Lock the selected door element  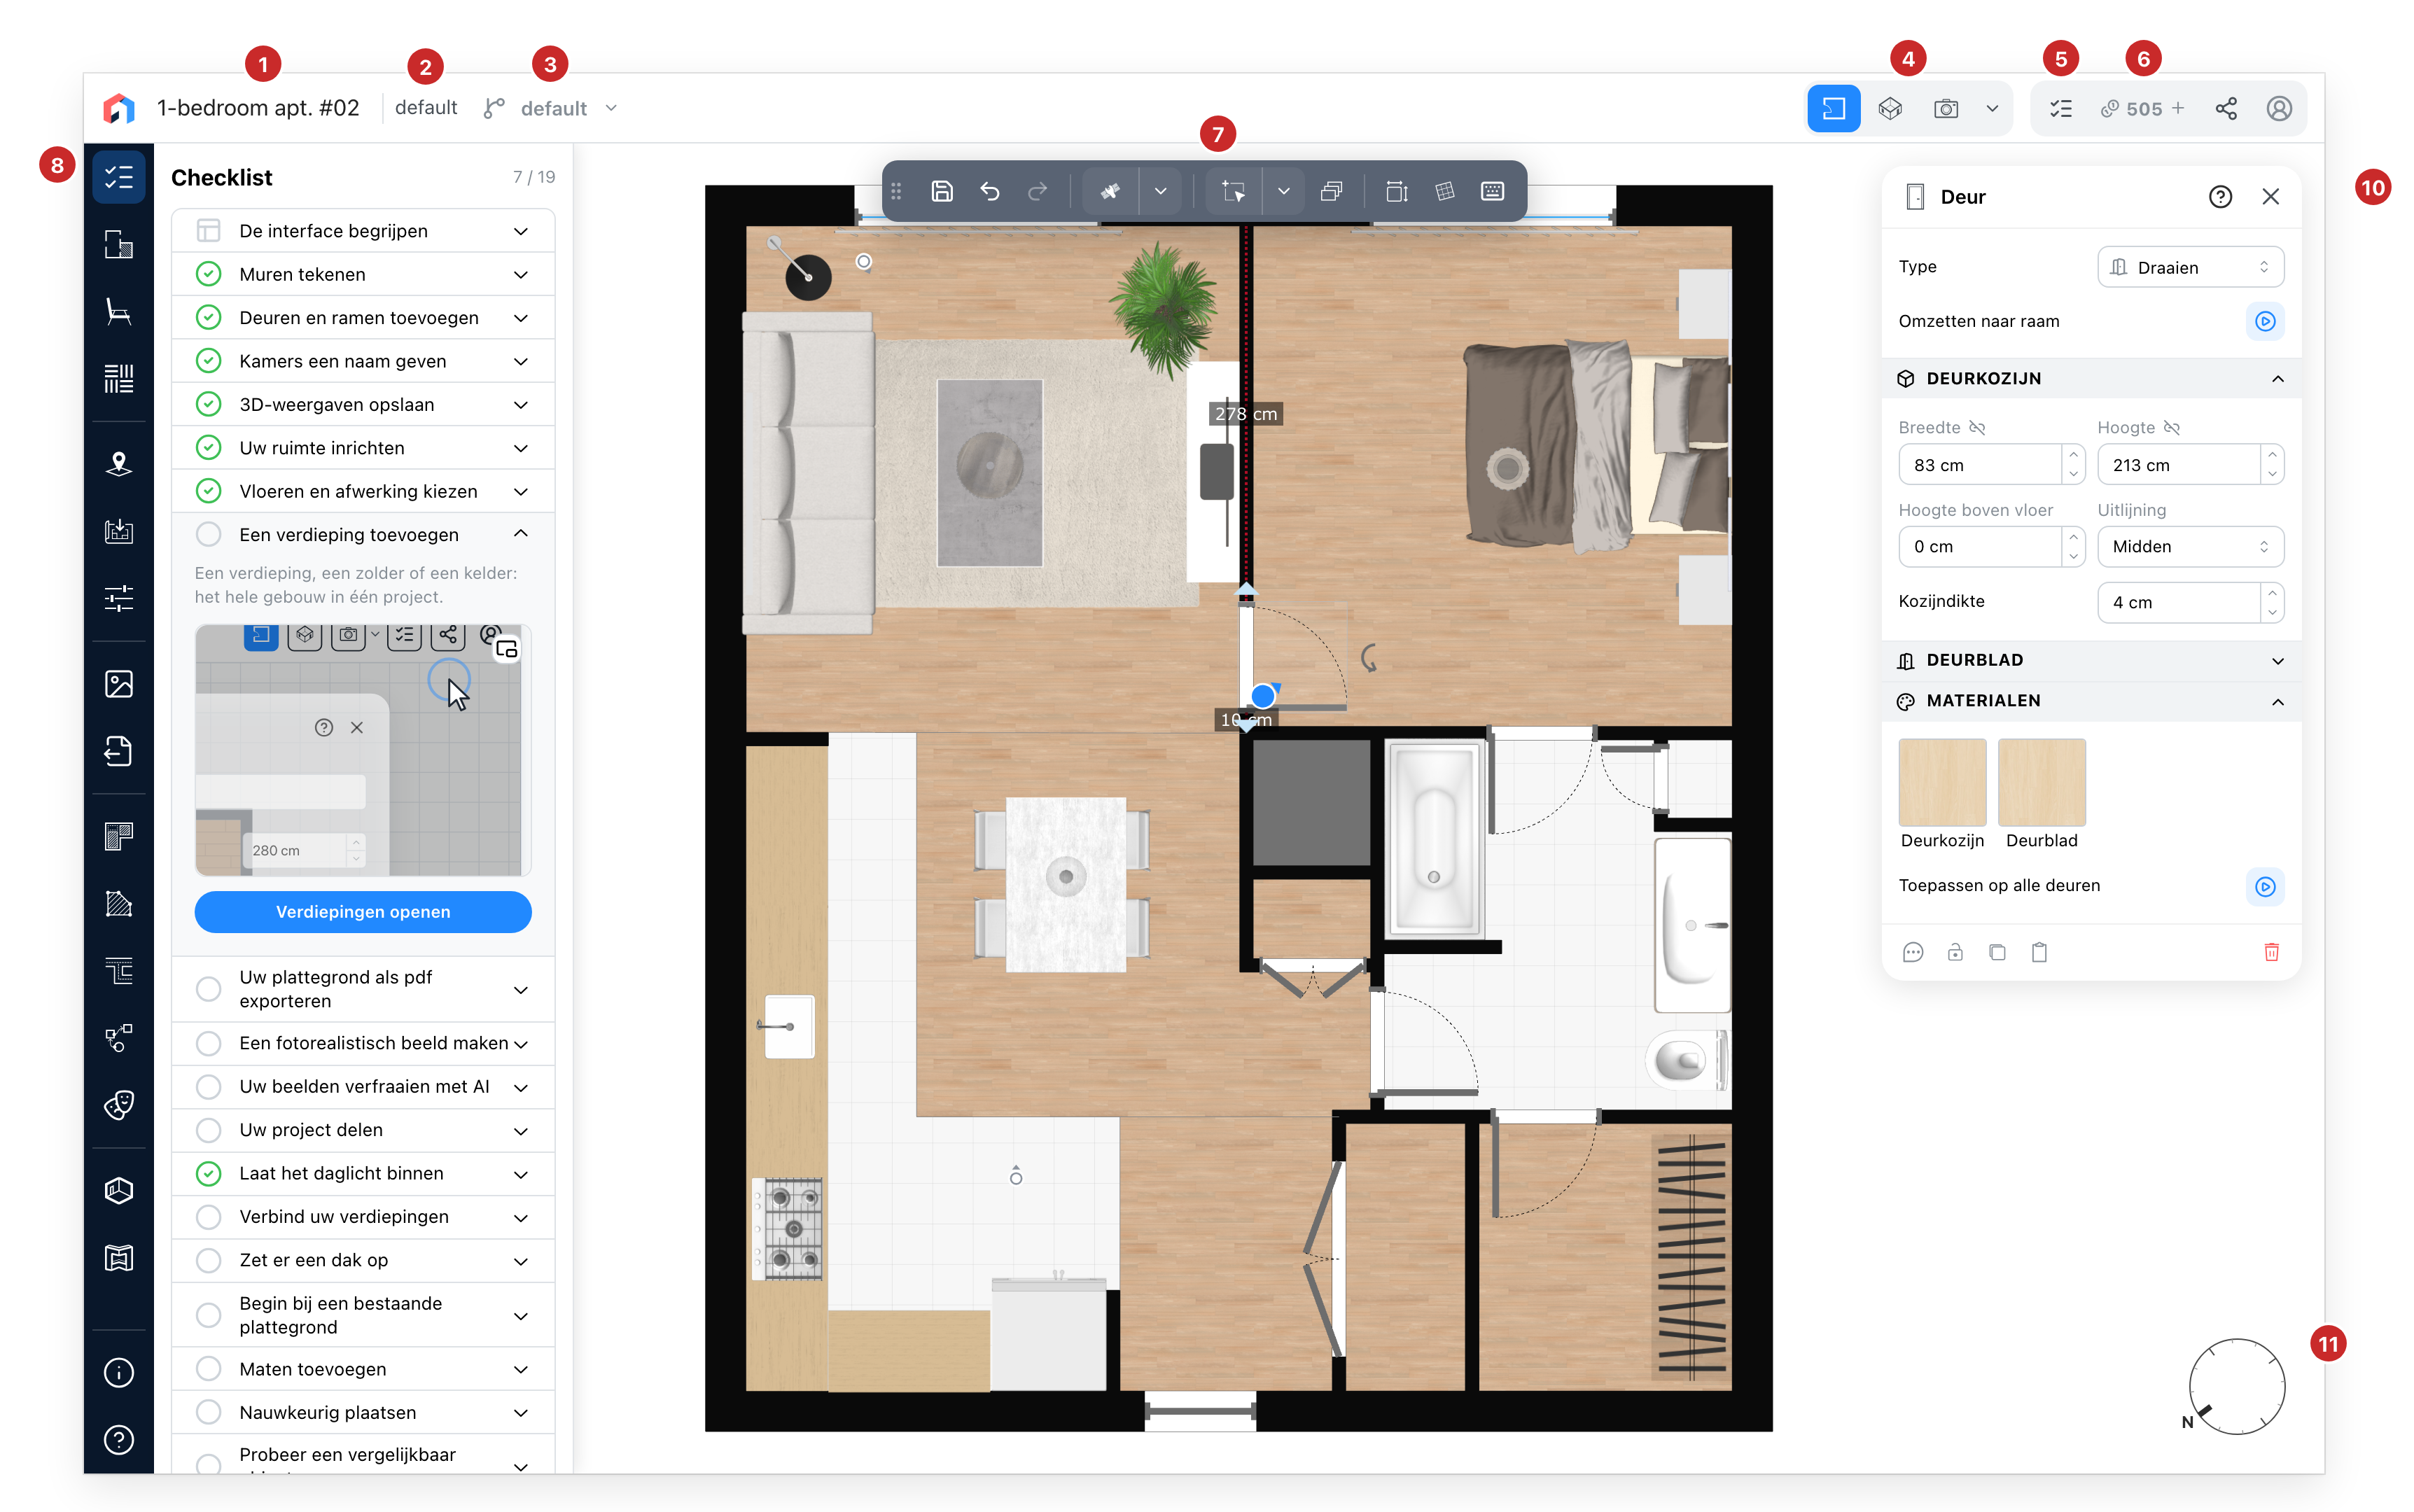click(1954, 952)
